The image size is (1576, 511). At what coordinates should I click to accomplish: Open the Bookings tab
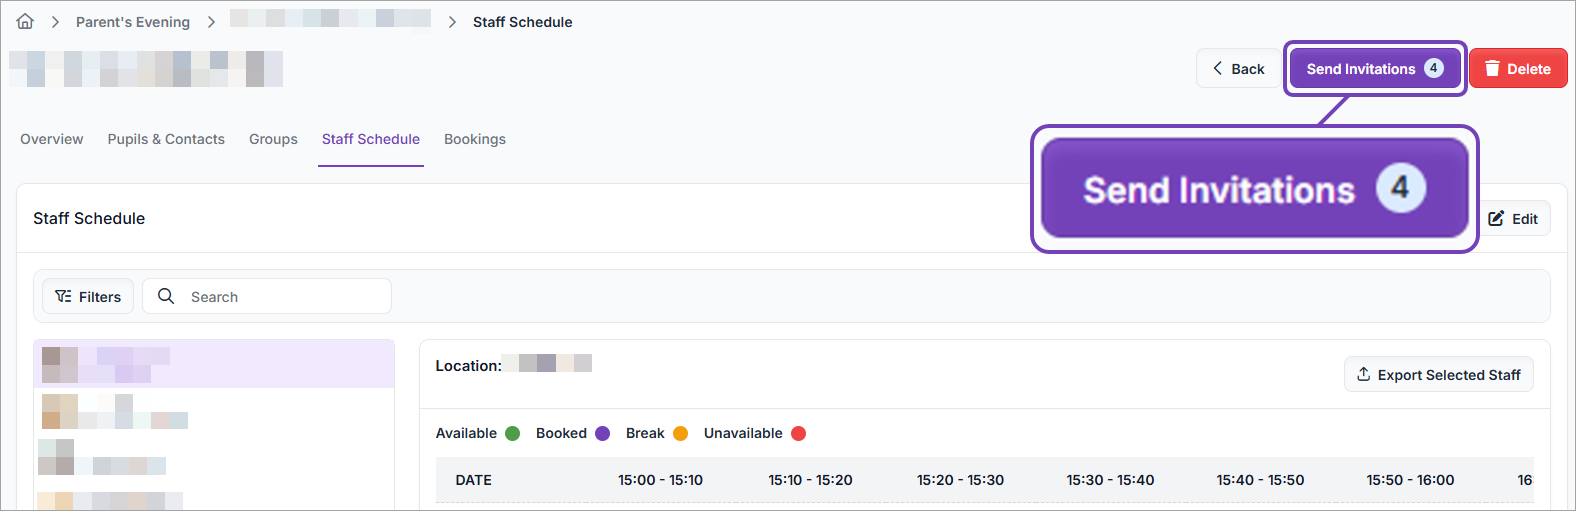tap(475, 139)
